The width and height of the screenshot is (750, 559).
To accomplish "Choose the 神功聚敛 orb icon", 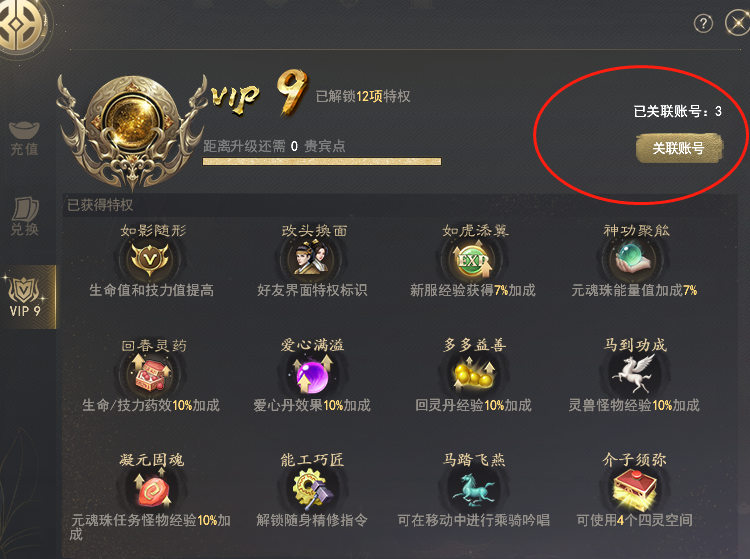I will 634,258.
